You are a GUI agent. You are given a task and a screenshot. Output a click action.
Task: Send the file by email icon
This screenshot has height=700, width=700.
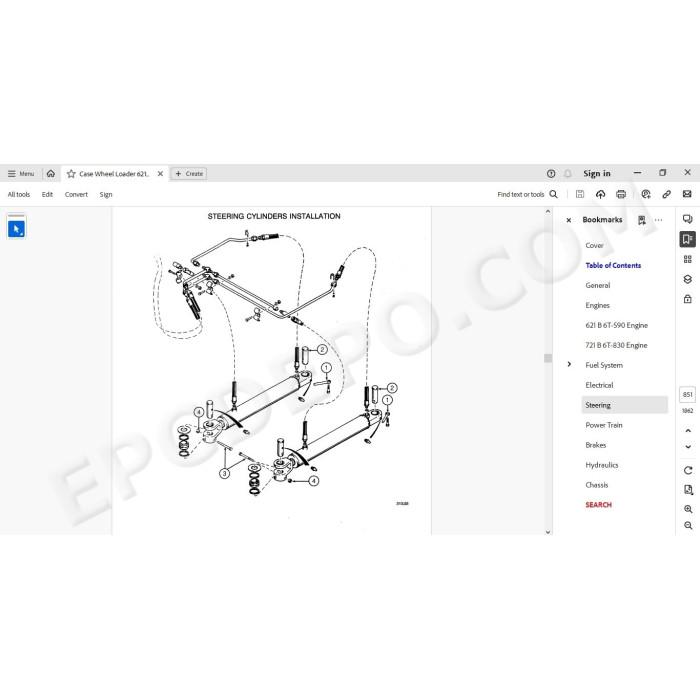pyautogui.click(x=687, y=194)
